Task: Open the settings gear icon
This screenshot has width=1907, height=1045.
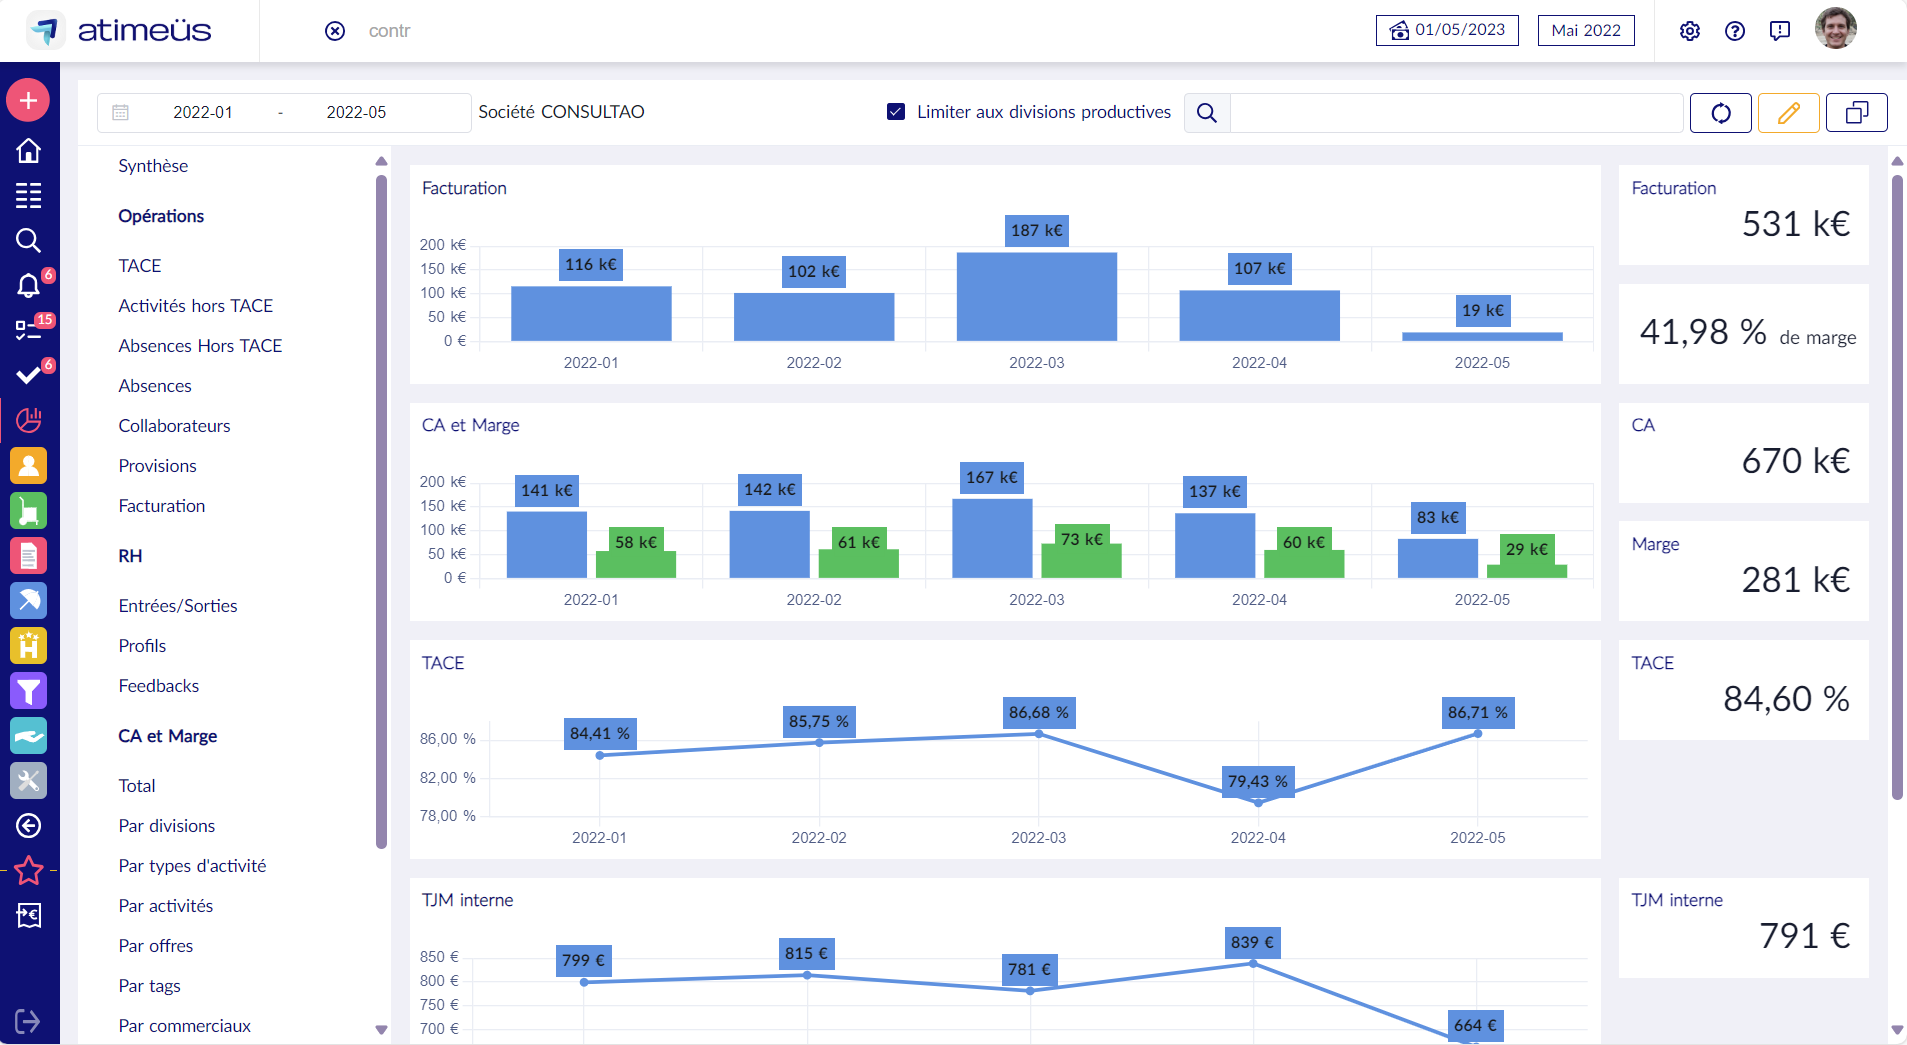Action: 1689,31
